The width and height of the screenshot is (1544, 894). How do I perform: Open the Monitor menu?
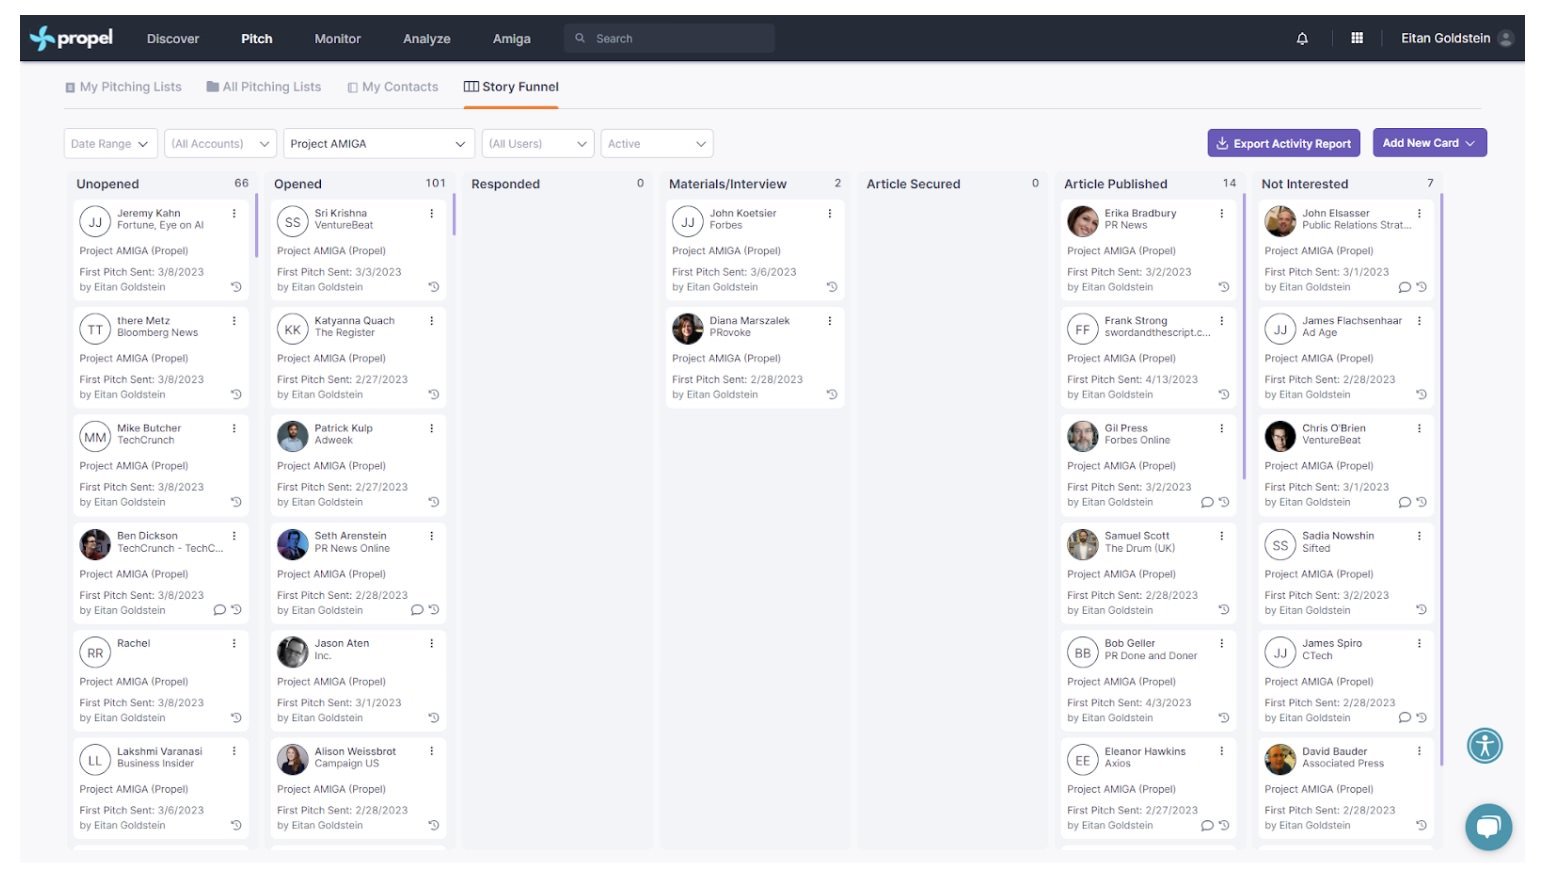[x=338, y=38]
